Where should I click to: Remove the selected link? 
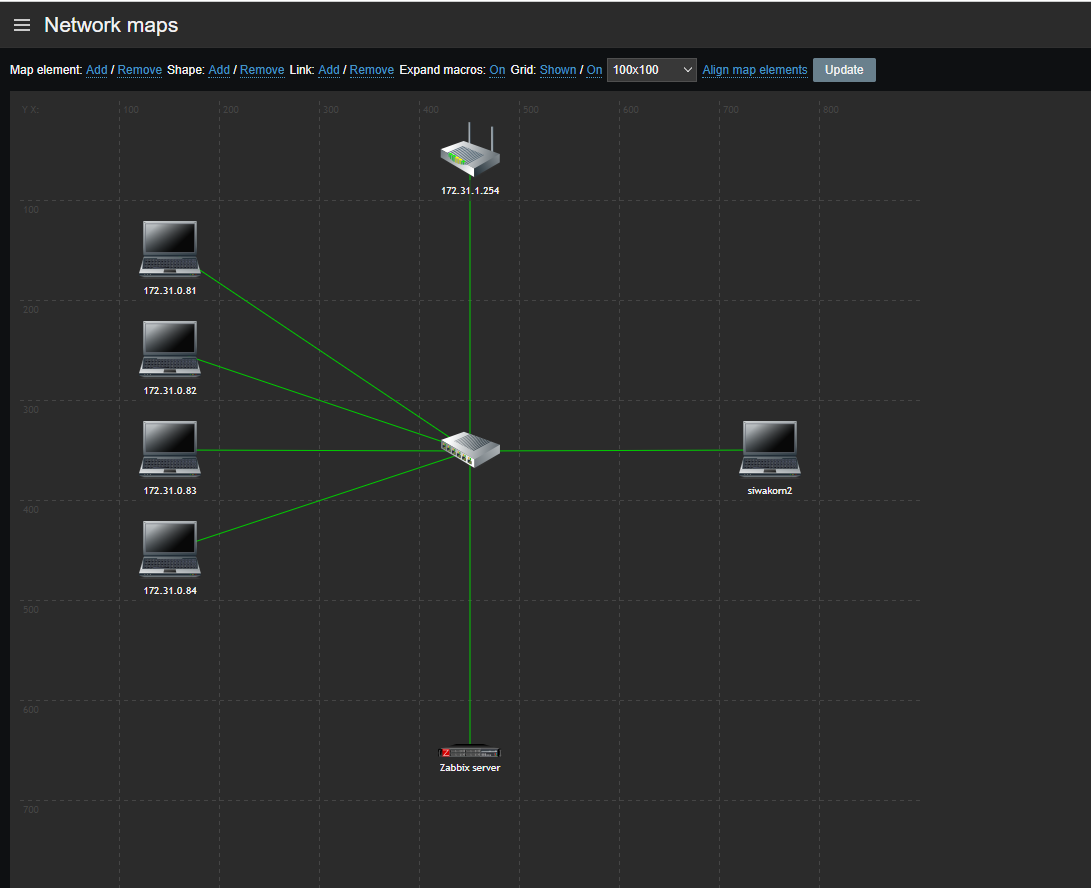(372, 70)
